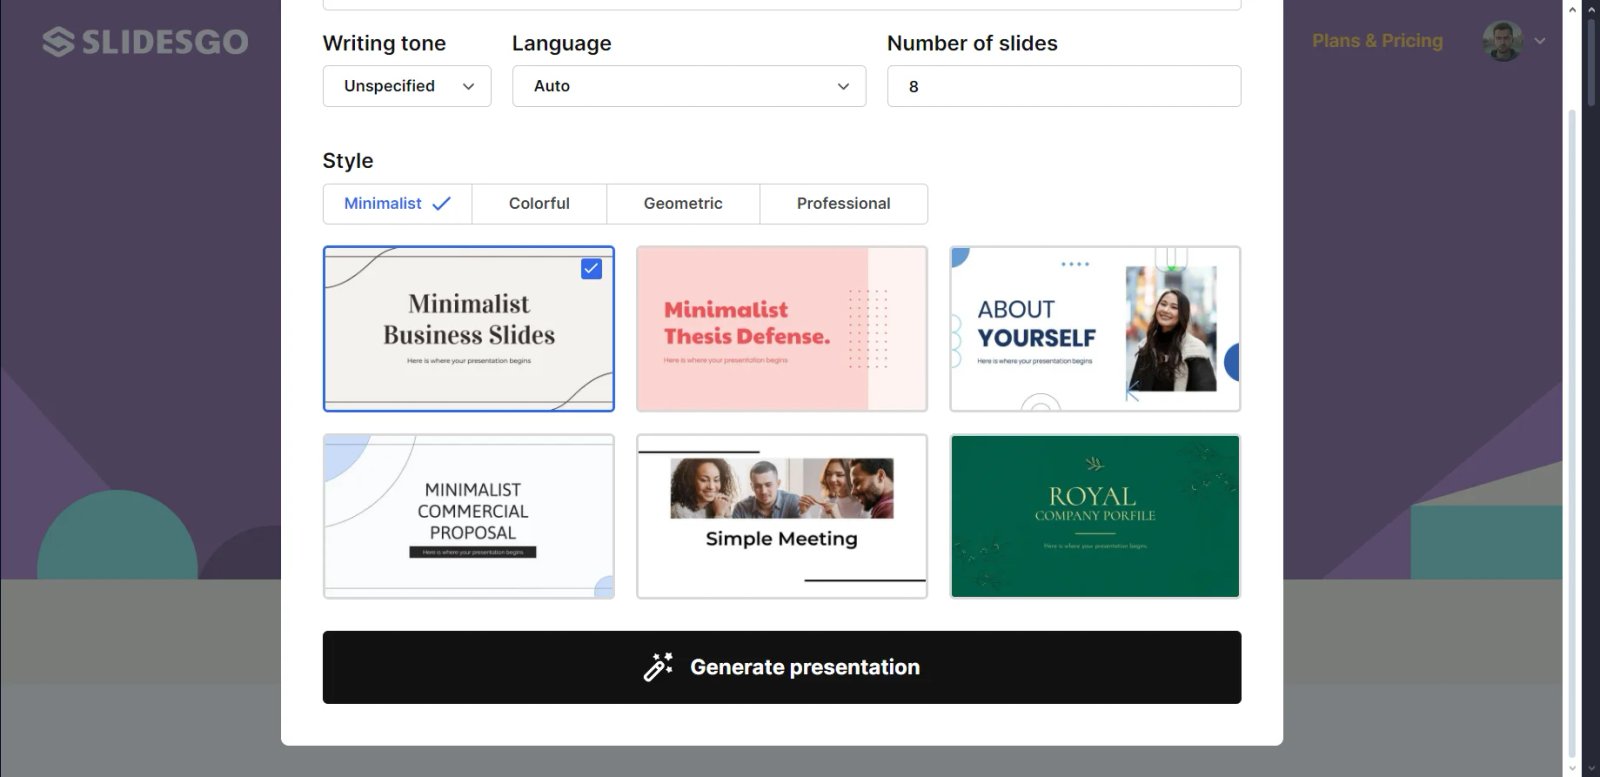
Task: Uncheck the Minimalist Business Slides checkbox
Action: [x=591, y=269]
